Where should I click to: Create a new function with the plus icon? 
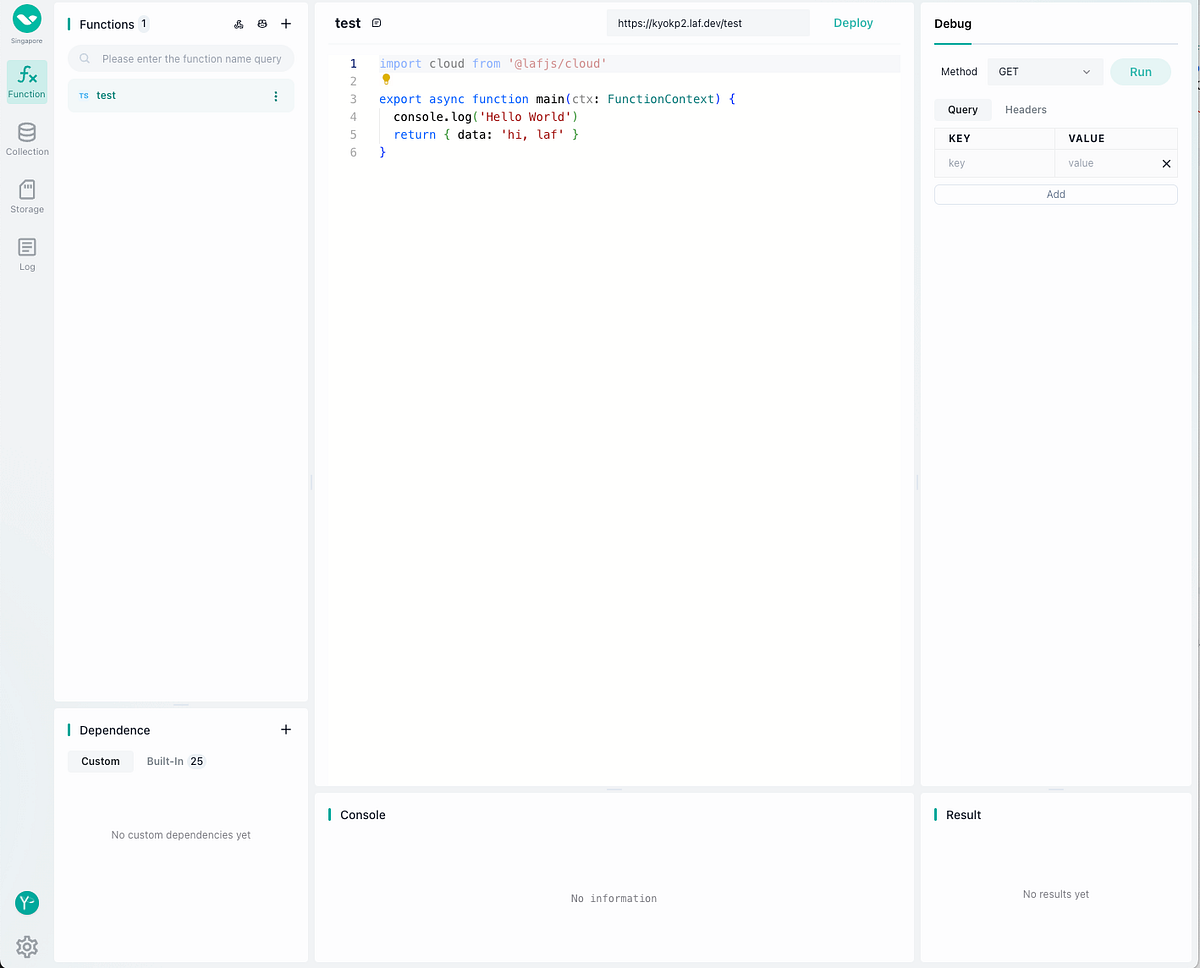(286, 24)
